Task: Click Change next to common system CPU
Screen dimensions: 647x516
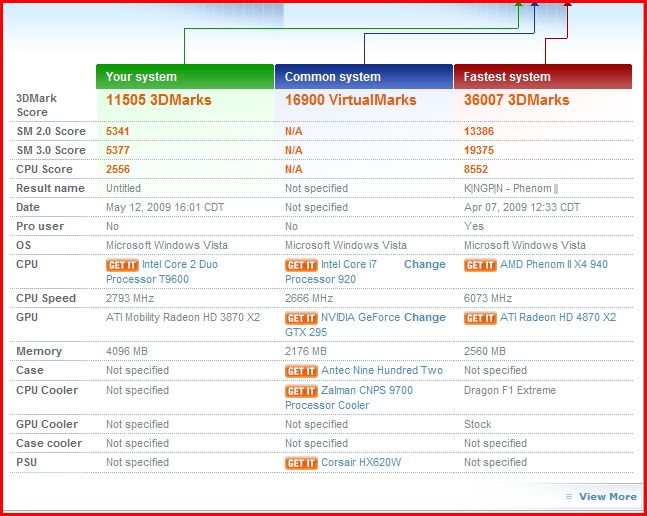Action: (425, 264)
